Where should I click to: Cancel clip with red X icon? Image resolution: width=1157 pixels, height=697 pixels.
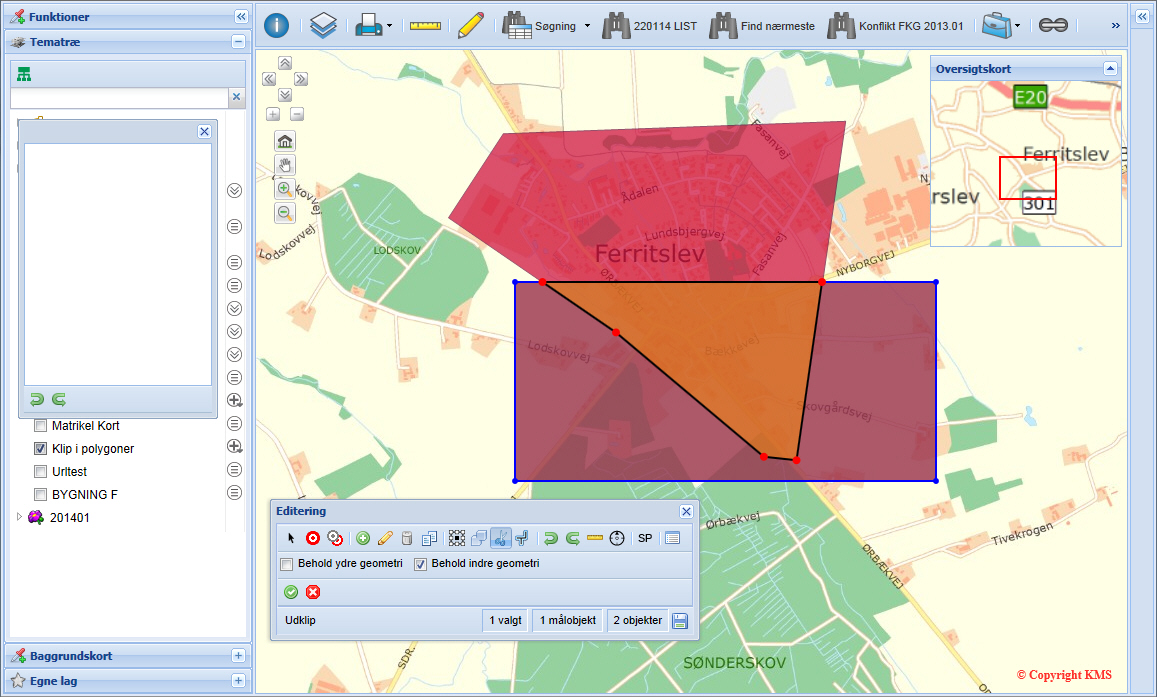click(313, 592)
